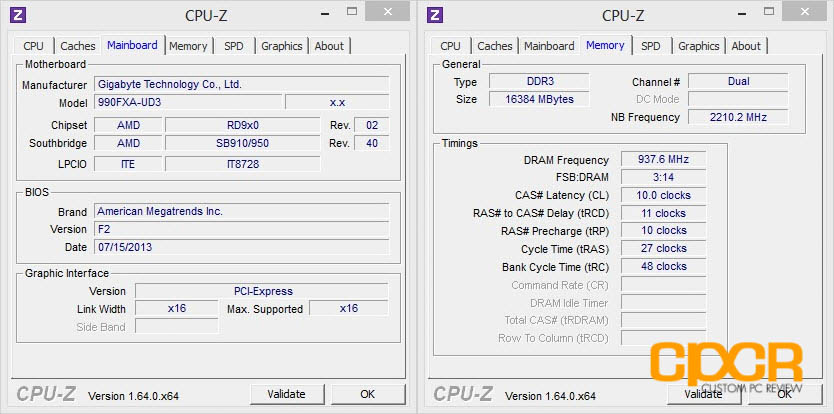The height and width of the screenshot is (414, 834).
Task: Click the purple Z icon in right CPU-Z window
Action: (435, 15)
